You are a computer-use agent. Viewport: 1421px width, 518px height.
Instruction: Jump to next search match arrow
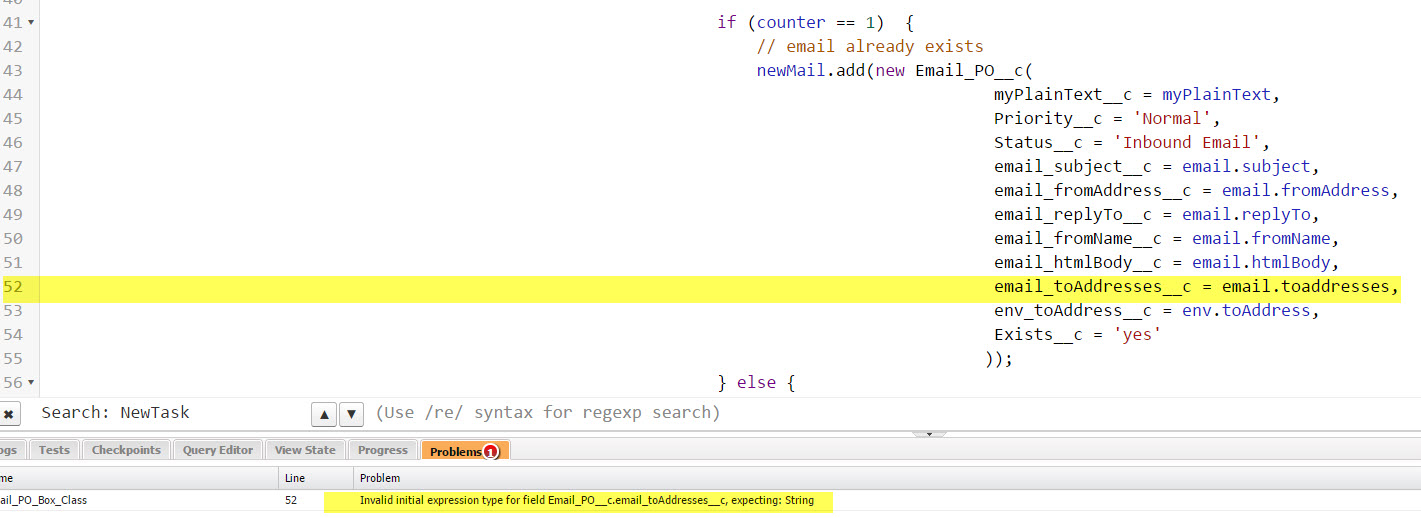[351, 413]
